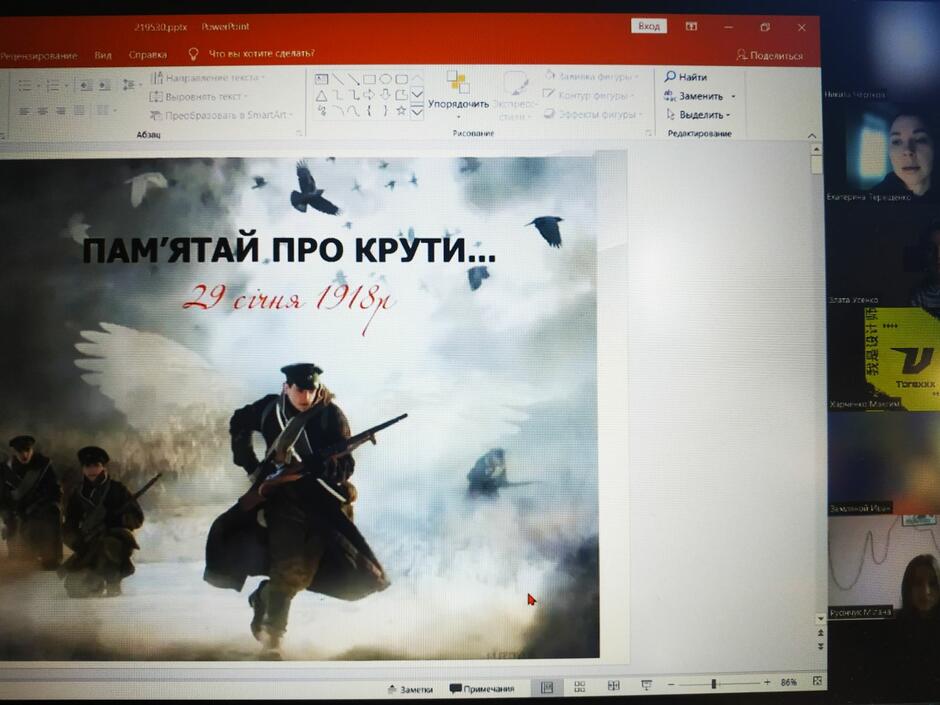
Task: Open Text Direction (Направление текста) dropdown
Action: tap(207, 77)
